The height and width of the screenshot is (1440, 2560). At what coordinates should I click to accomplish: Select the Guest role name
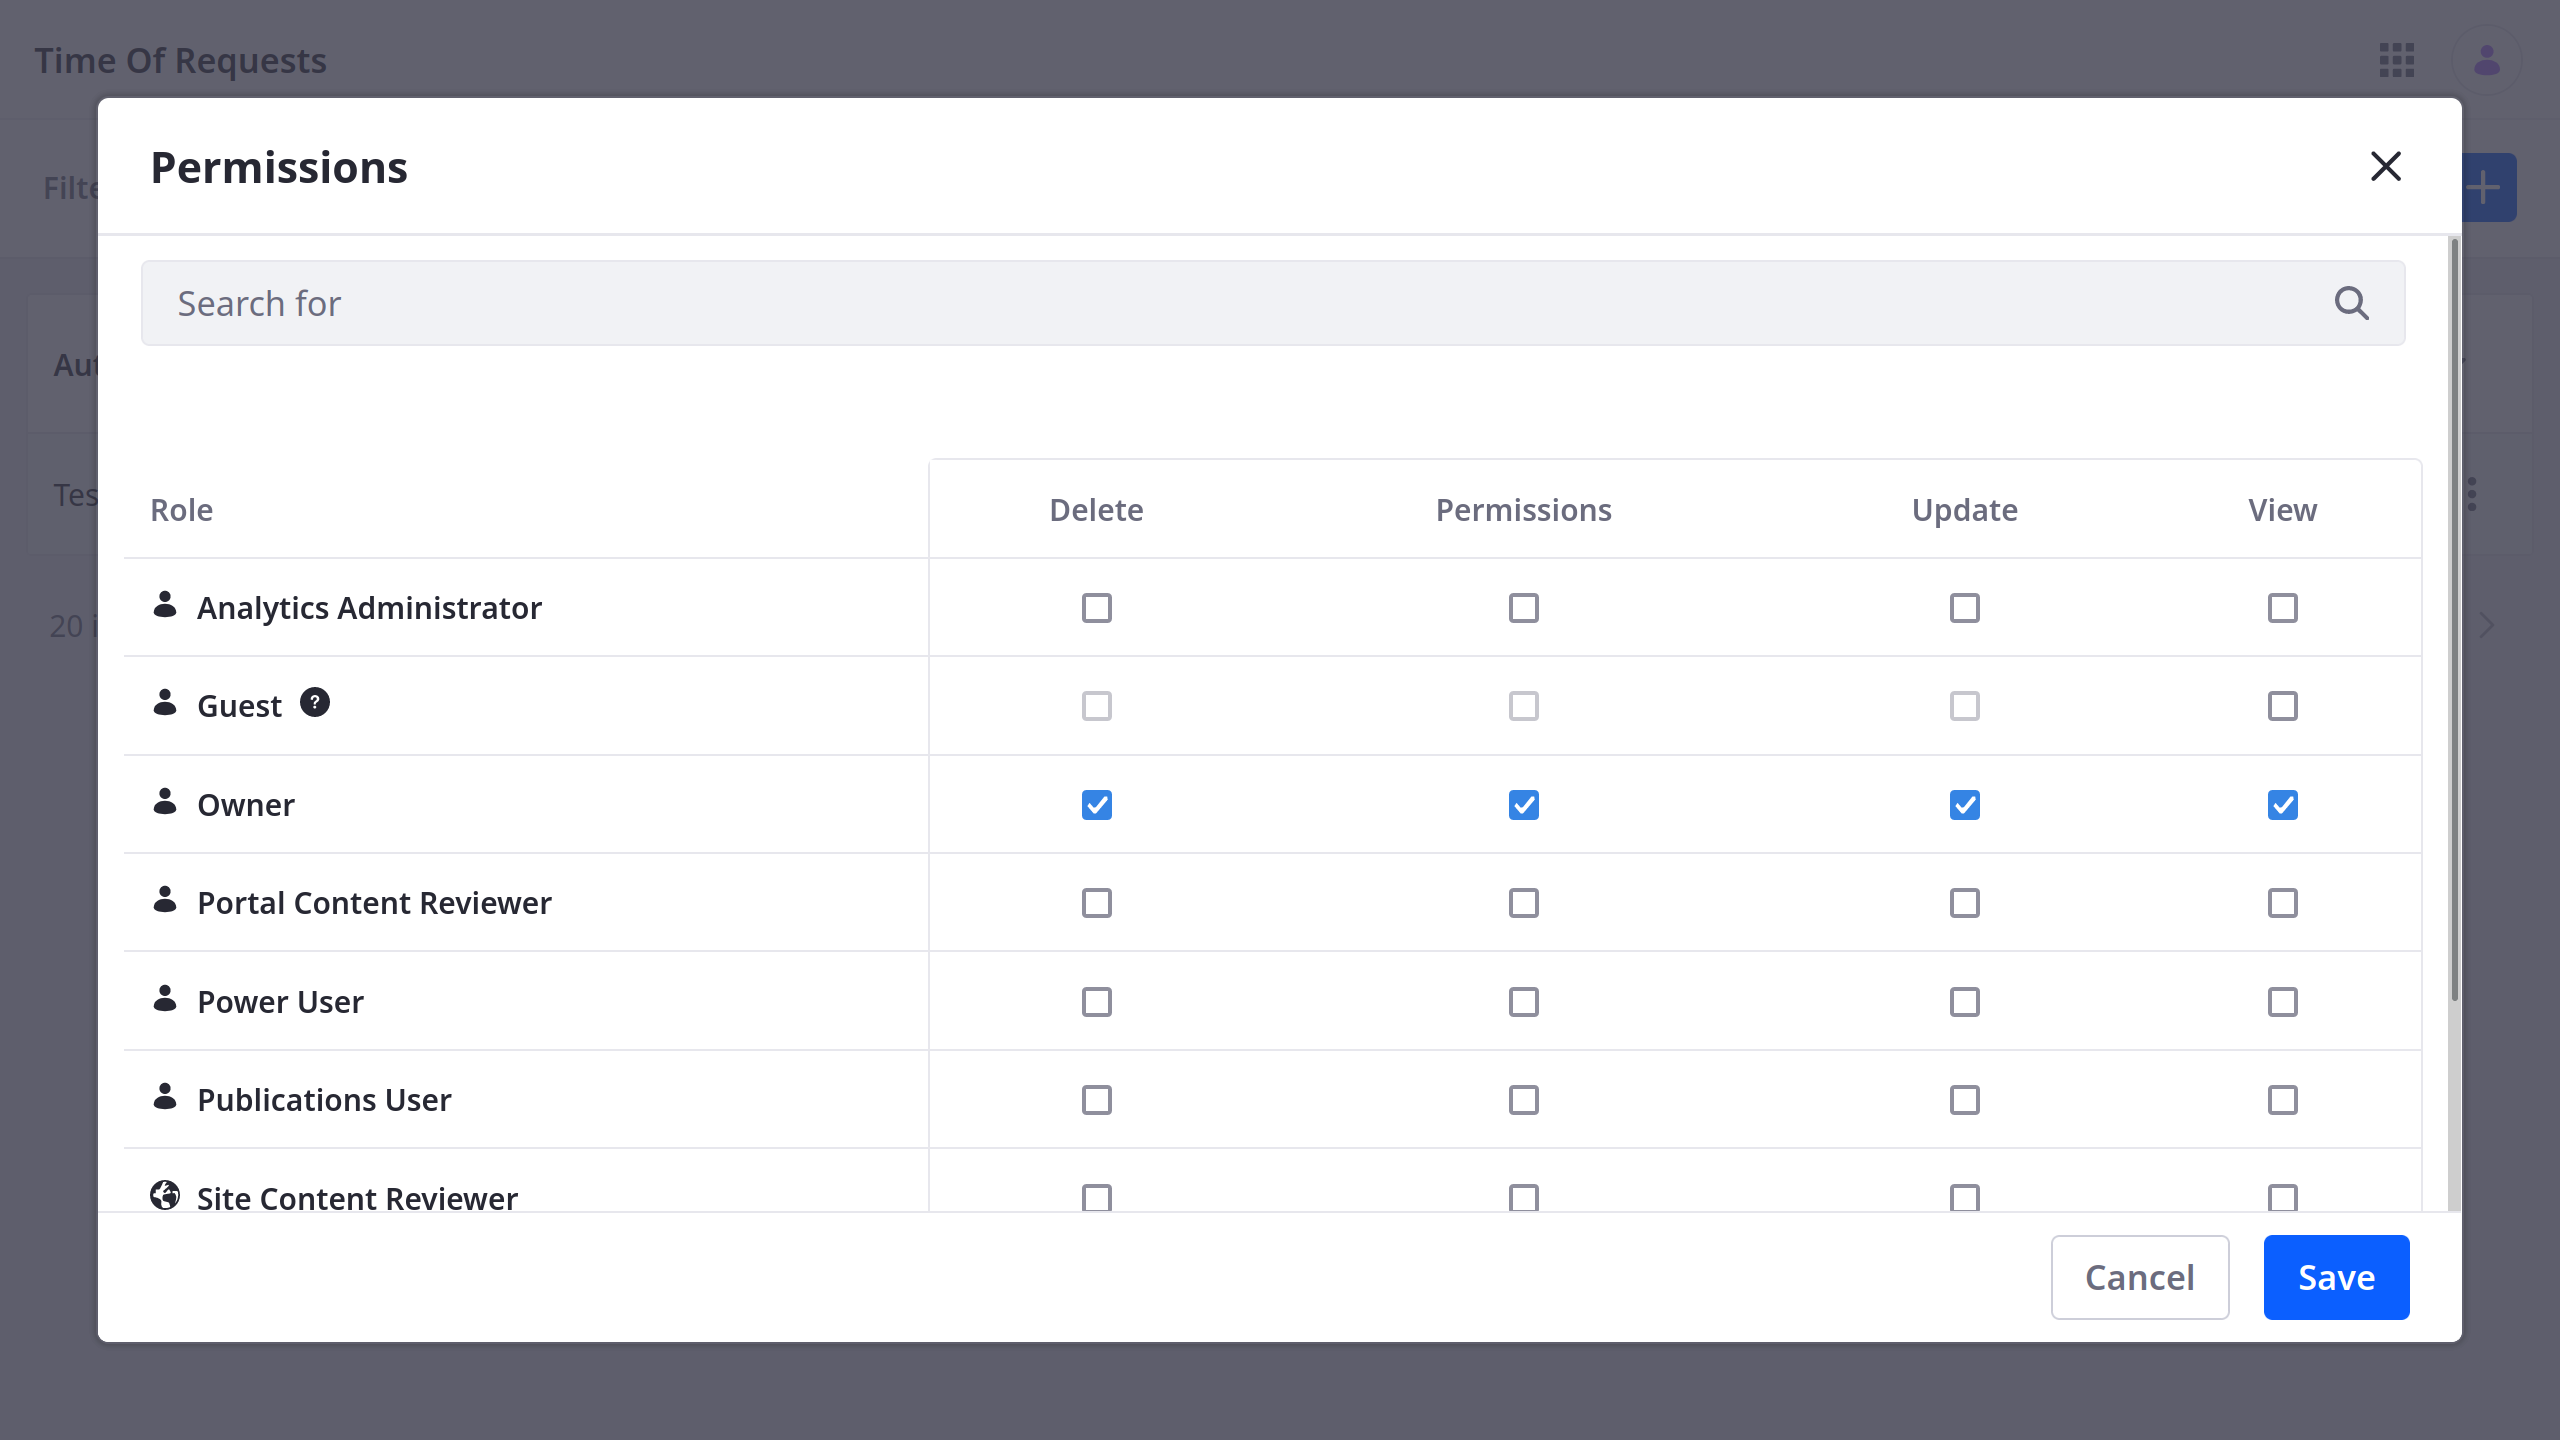coord(240,706)
